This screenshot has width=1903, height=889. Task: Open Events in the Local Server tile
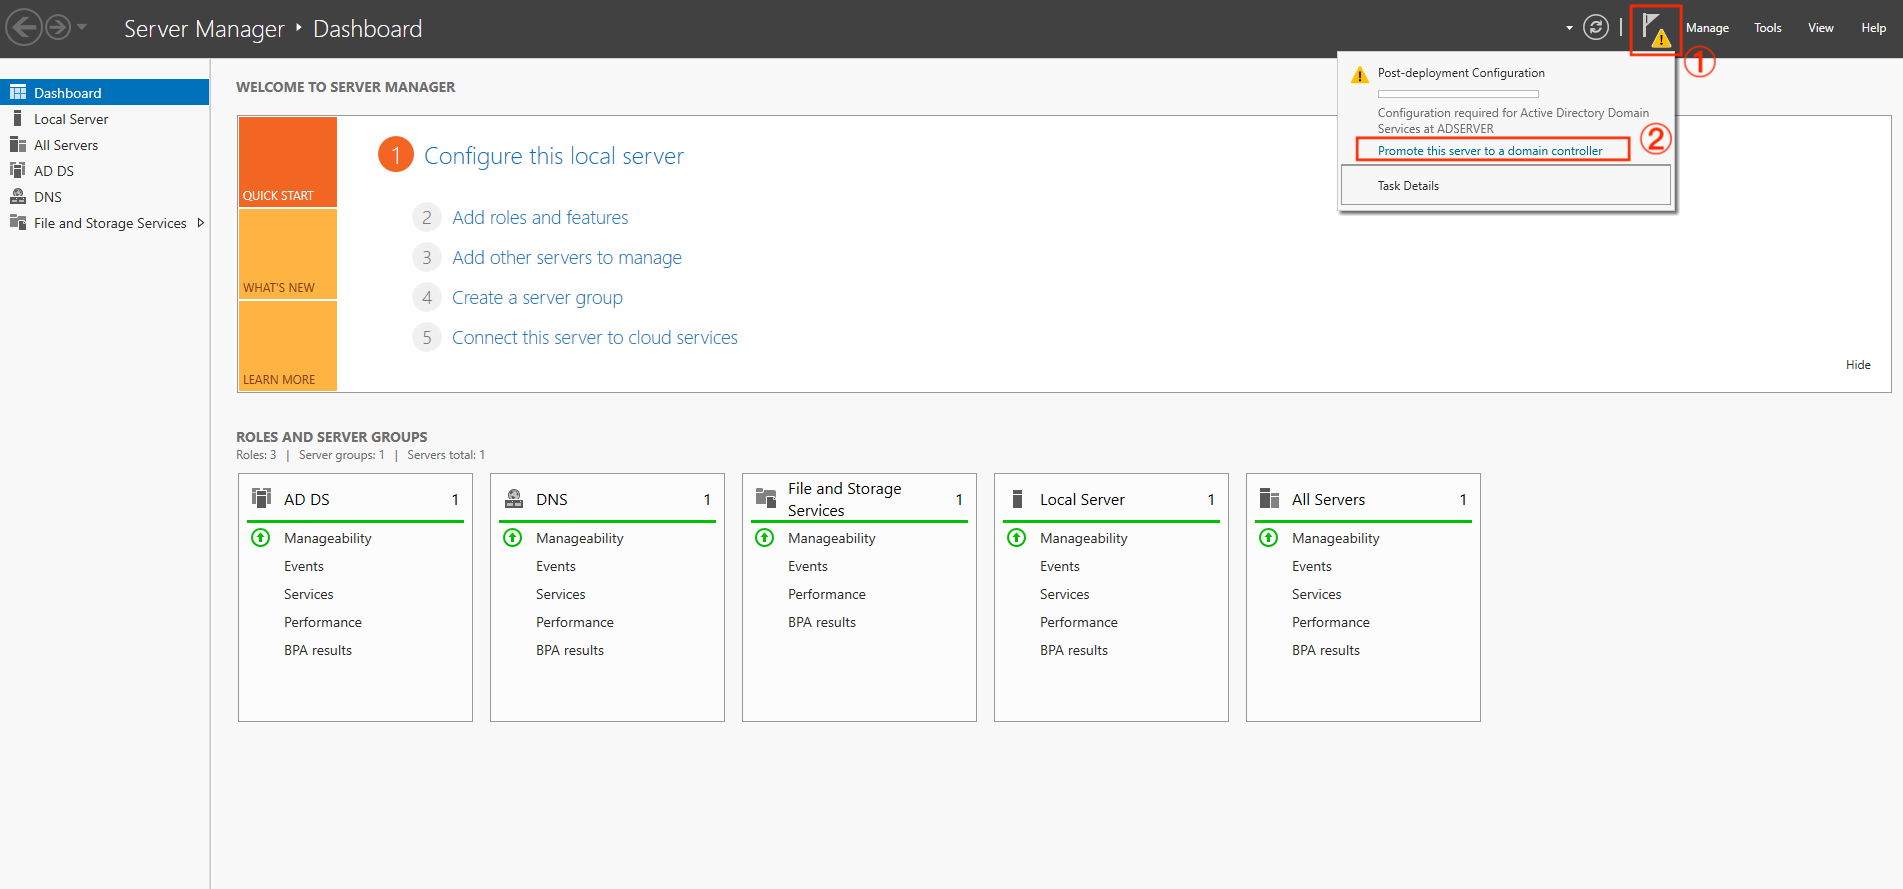pyautogui.click(x=1060, y=566)
